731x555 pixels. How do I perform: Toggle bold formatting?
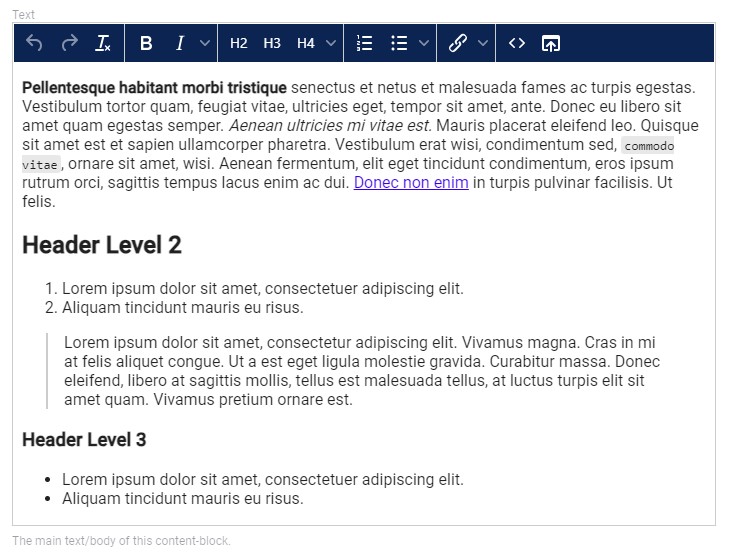tap(146, 43)
